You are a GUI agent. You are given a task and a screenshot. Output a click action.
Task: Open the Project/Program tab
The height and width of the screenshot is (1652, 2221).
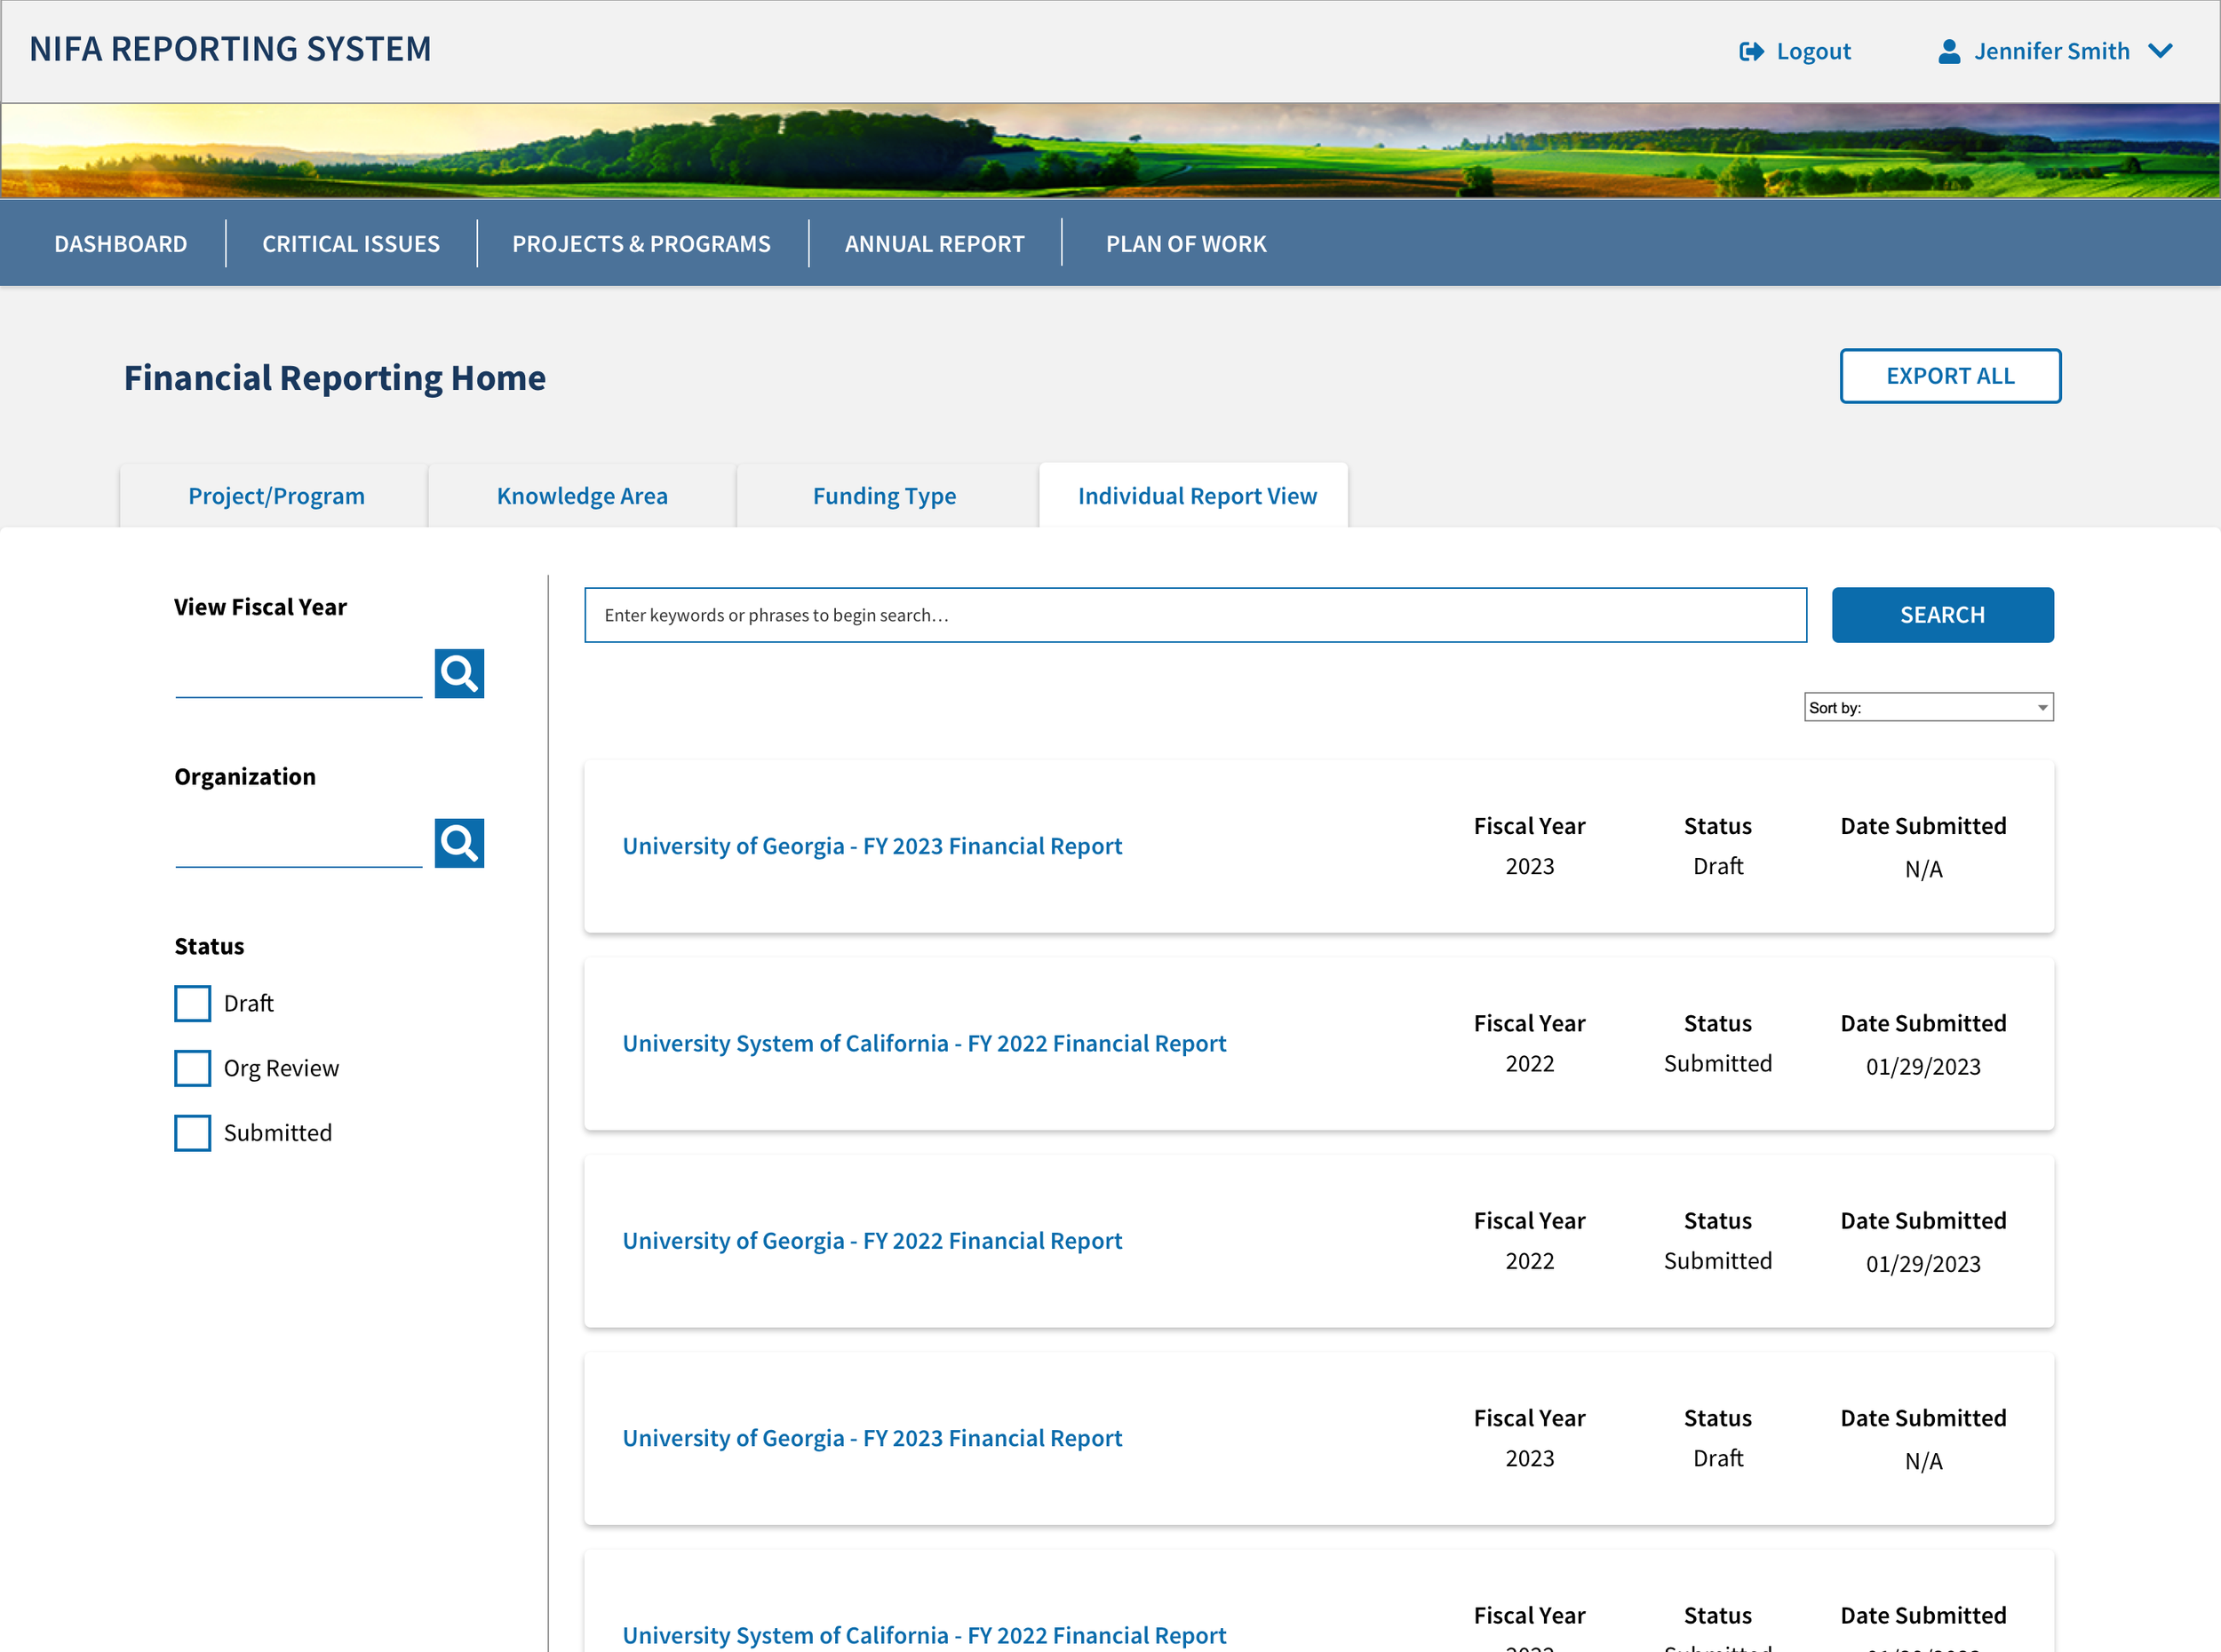(x=276, y=496)
